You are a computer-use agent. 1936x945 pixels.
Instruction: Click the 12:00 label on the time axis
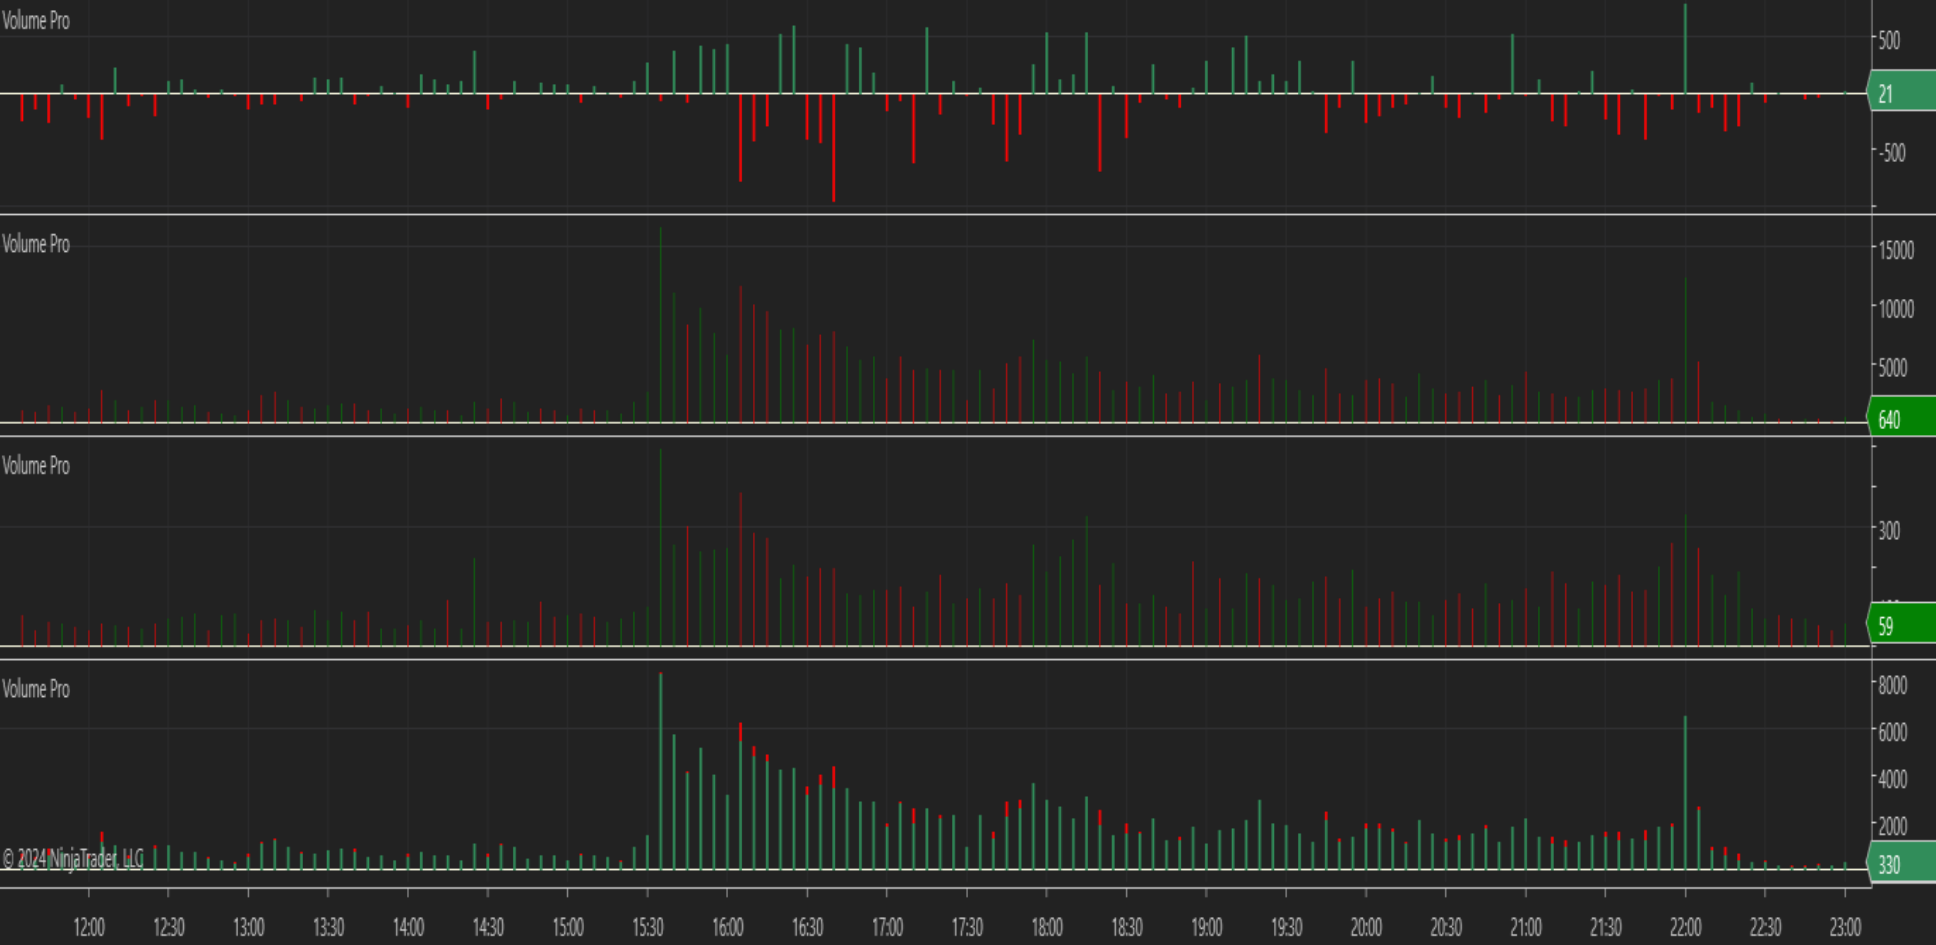(x=89, y=926)
